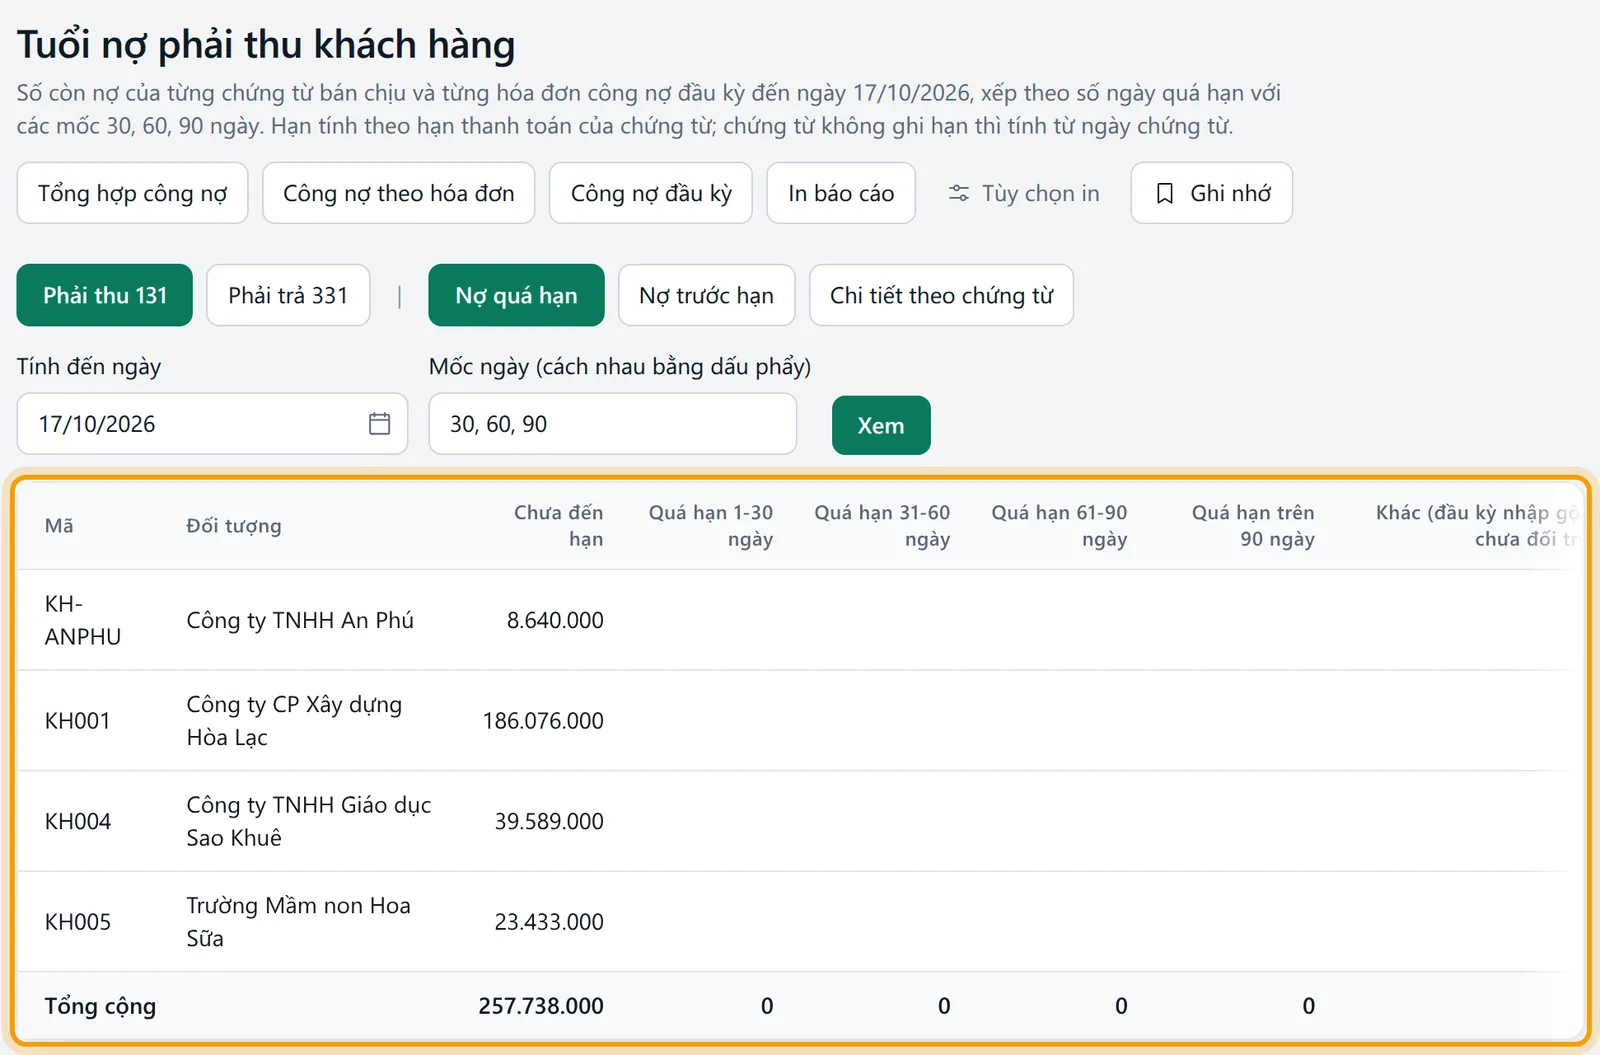Focus the Mốc ngày input field
The image size is (1600, 1055).
coord(613,424)
